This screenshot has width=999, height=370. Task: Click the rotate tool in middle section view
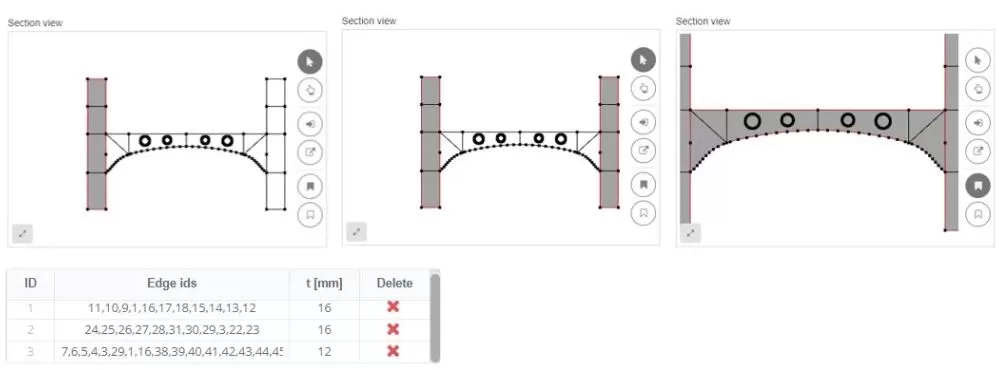643,88
